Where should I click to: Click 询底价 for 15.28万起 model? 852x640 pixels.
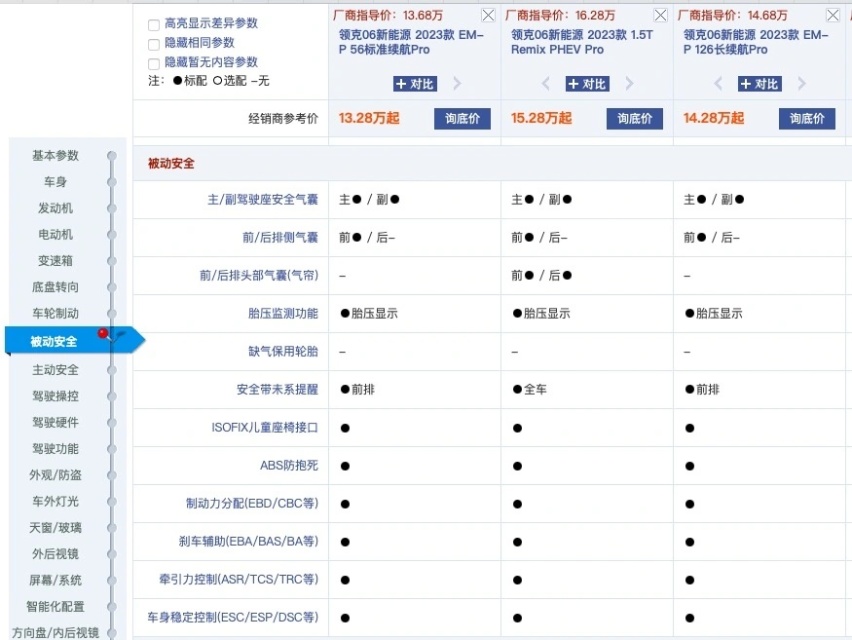[635, 118]
